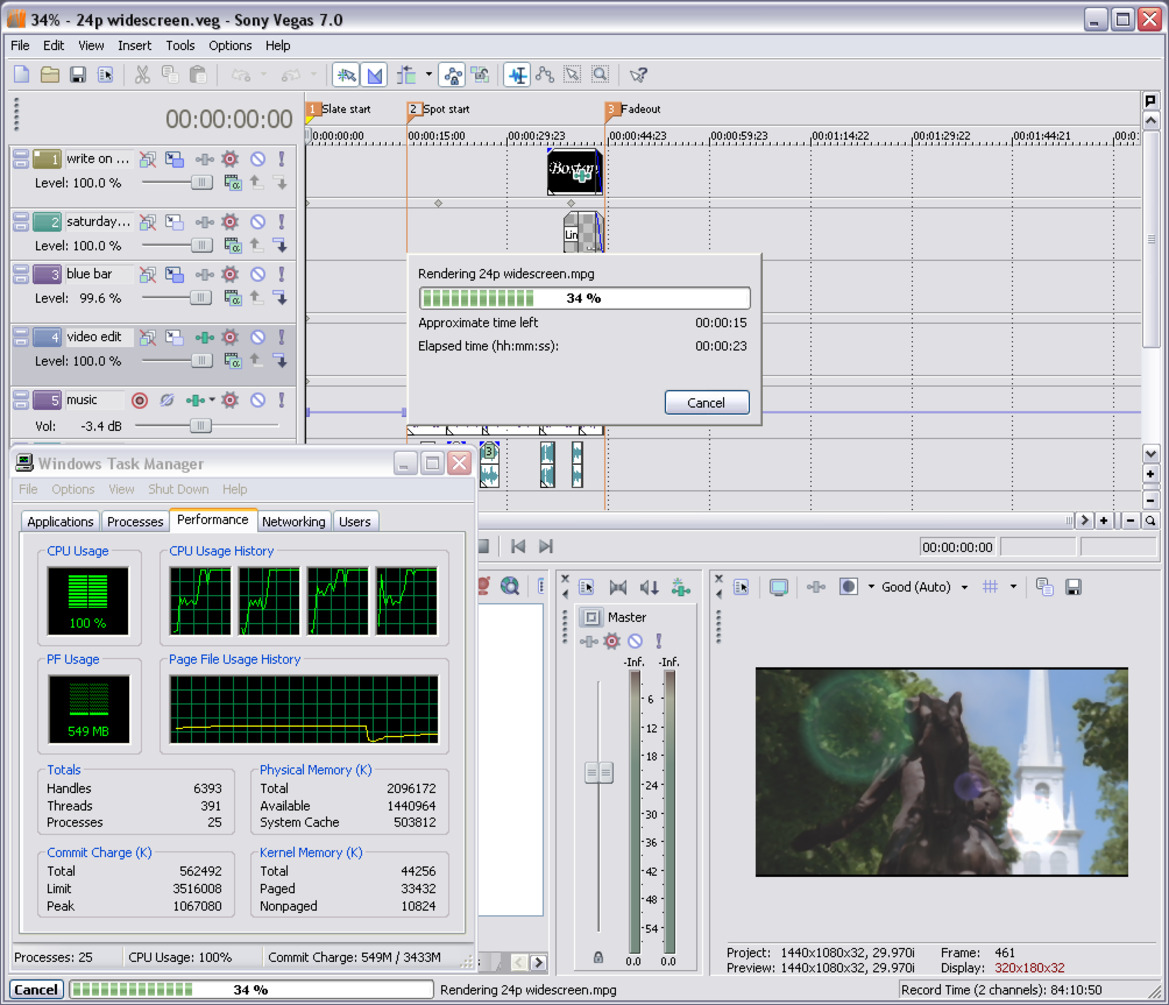Image resolution: width=1169 pixels, height=1005 pixels.
Task: Select the Envelope edit tool icon
Action: point(545,75)
